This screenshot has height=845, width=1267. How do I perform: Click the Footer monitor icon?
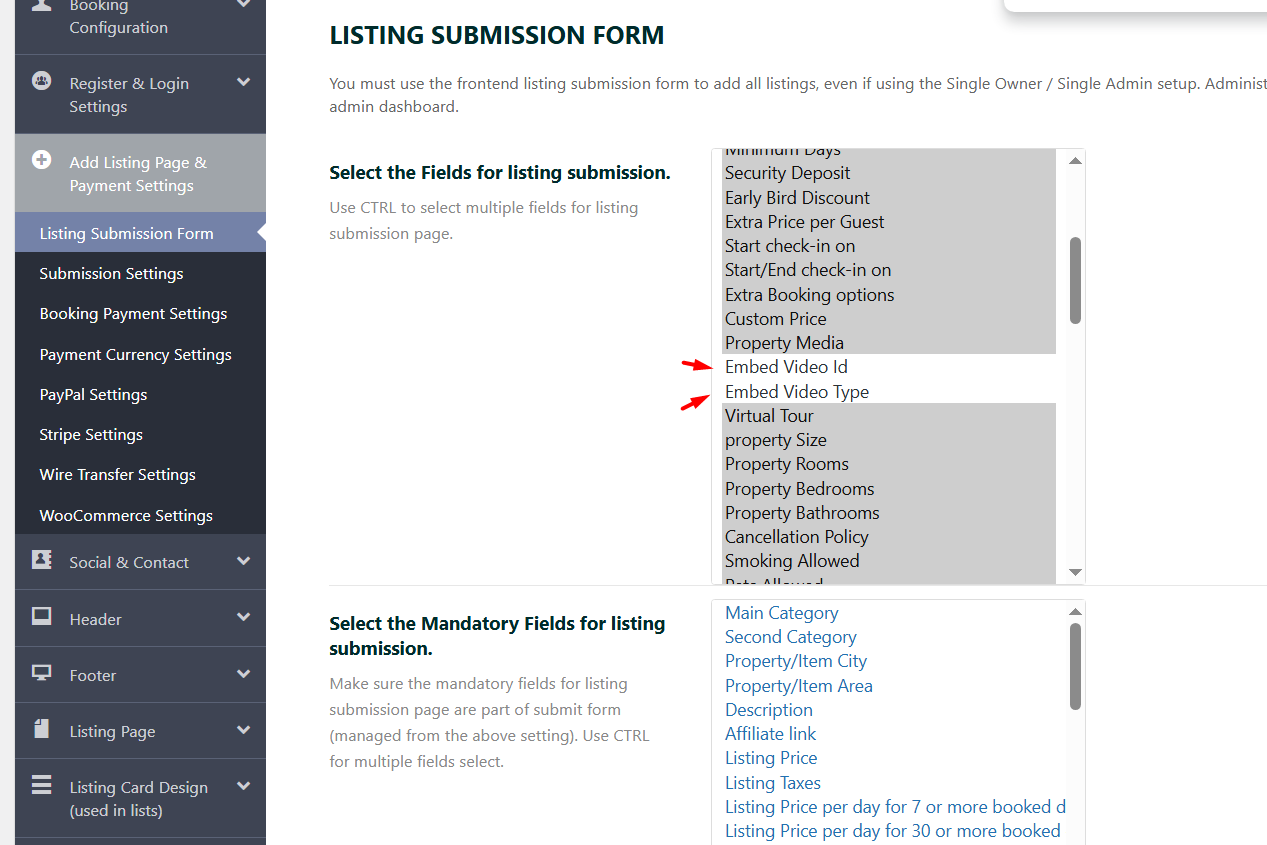(42, 673)
